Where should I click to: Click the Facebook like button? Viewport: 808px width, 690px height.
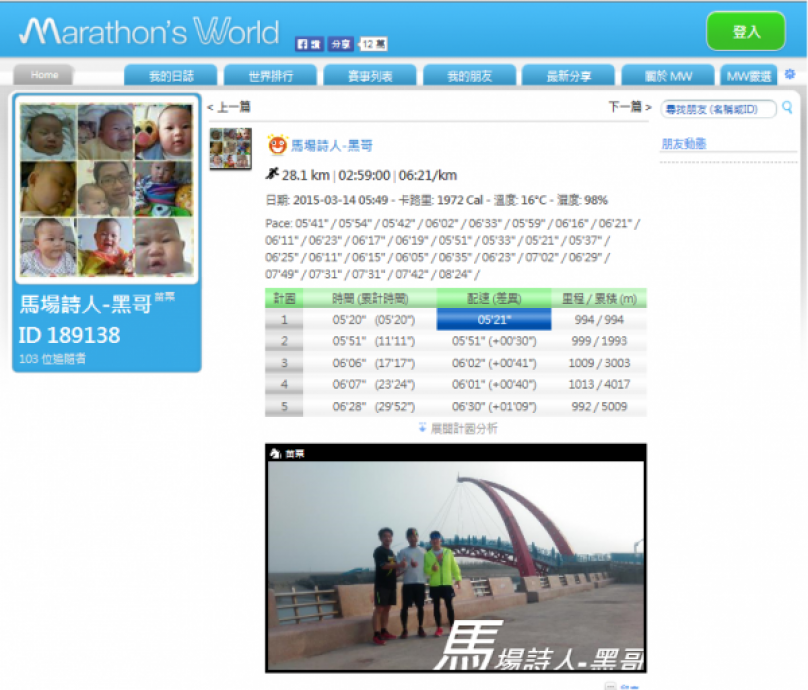[x=309, y=44]
